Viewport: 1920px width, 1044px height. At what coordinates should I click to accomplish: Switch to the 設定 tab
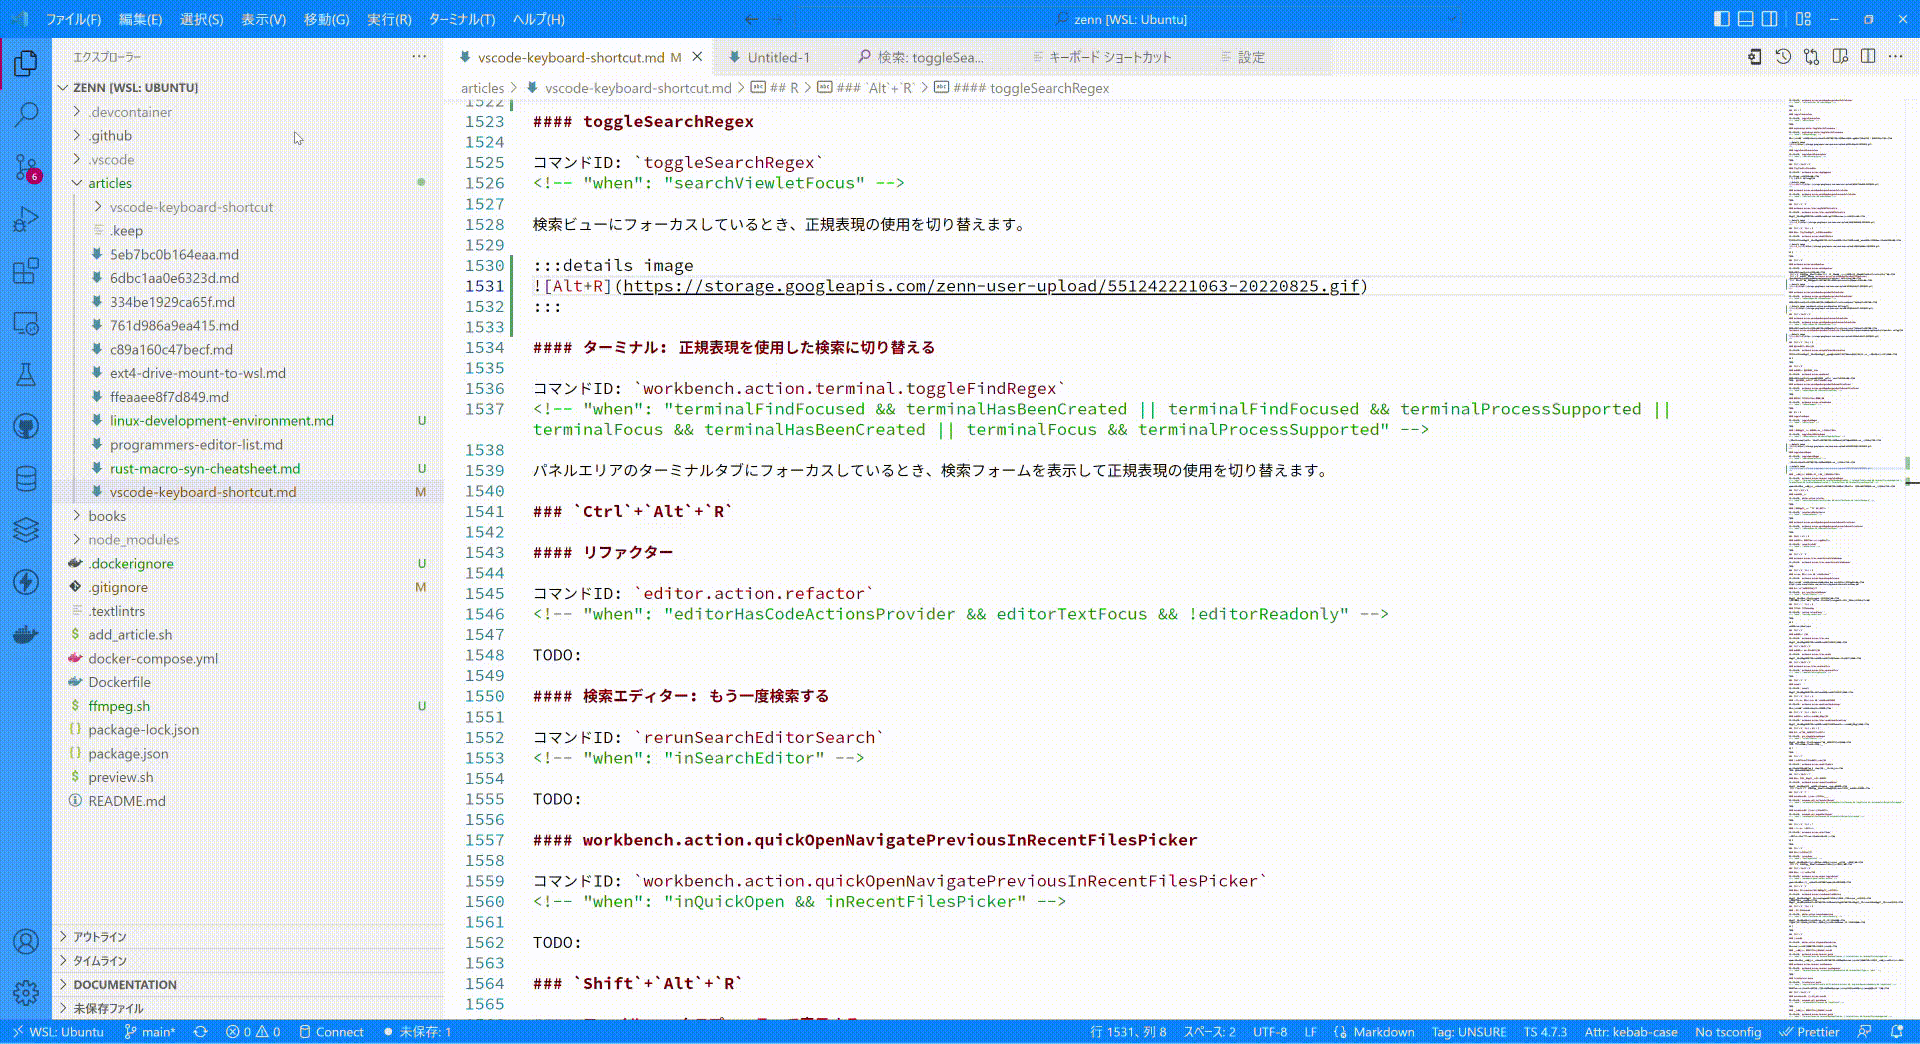(x=1250, y=57)
